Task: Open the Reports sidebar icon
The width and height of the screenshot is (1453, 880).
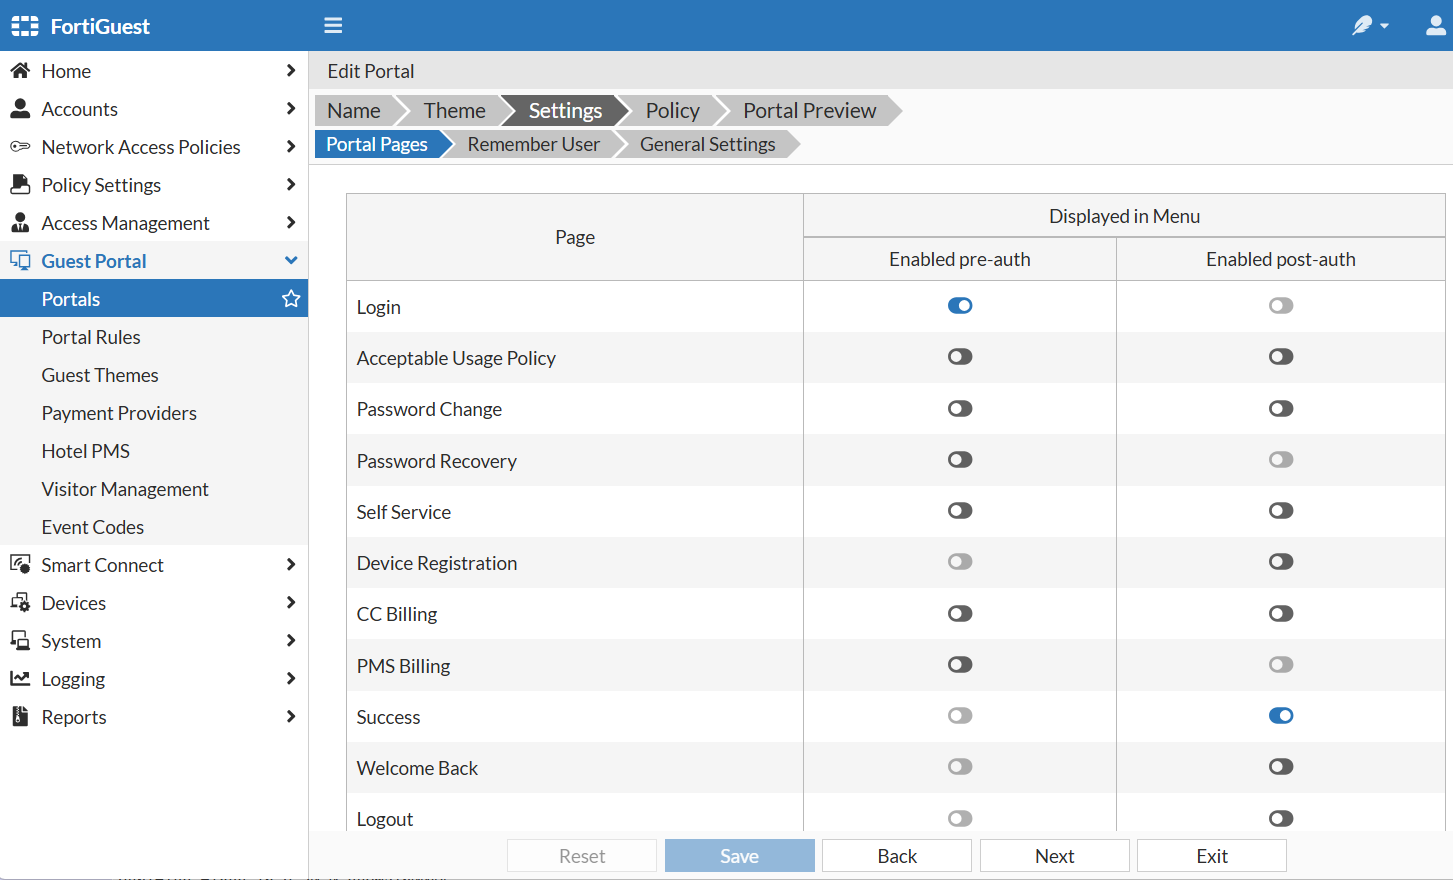Action: point(21,716)
